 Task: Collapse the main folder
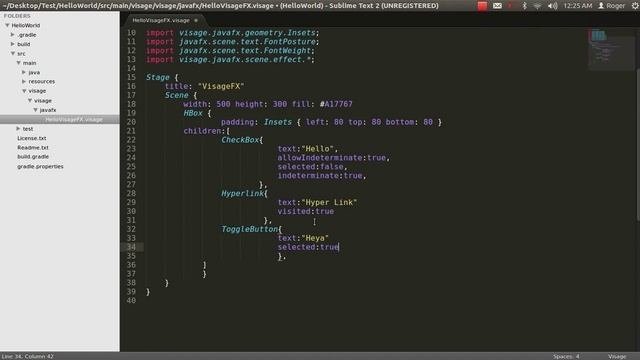18,63
